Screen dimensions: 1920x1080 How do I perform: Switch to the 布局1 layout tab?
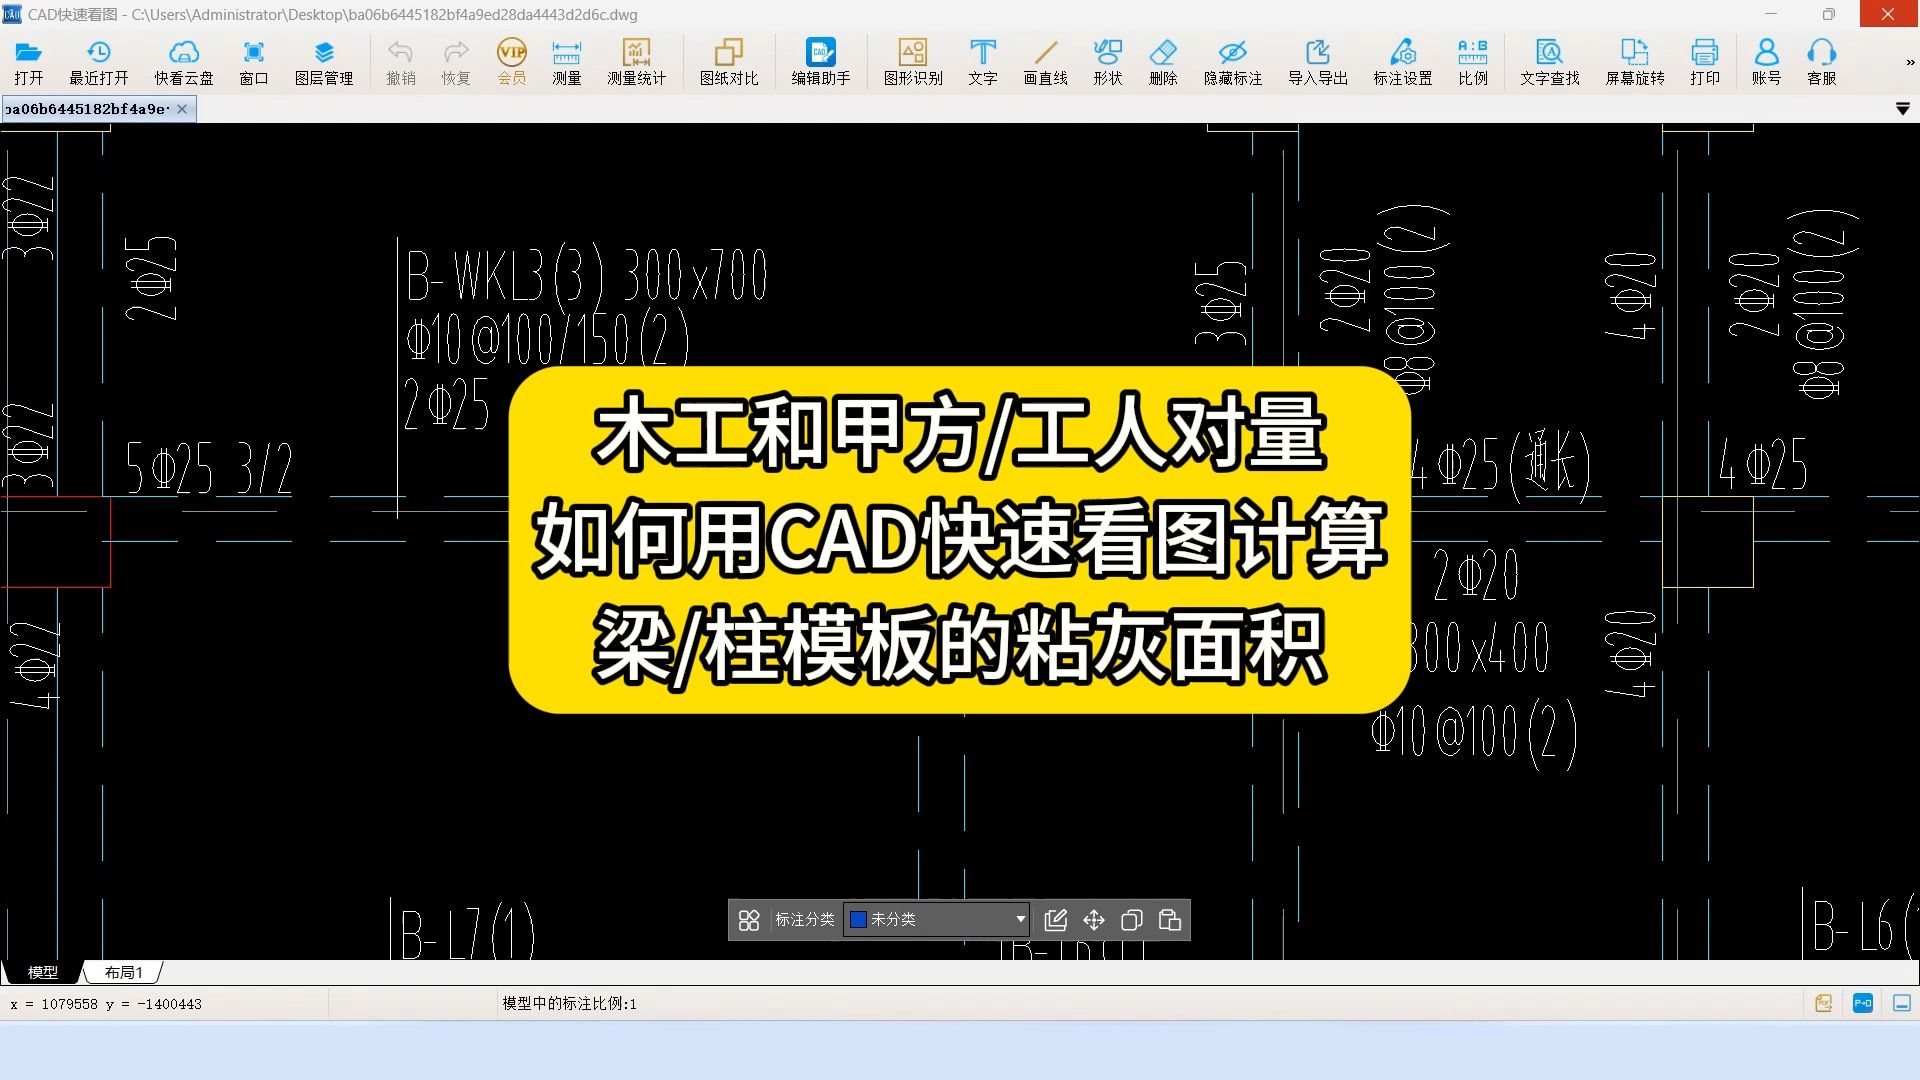[124, 972]
